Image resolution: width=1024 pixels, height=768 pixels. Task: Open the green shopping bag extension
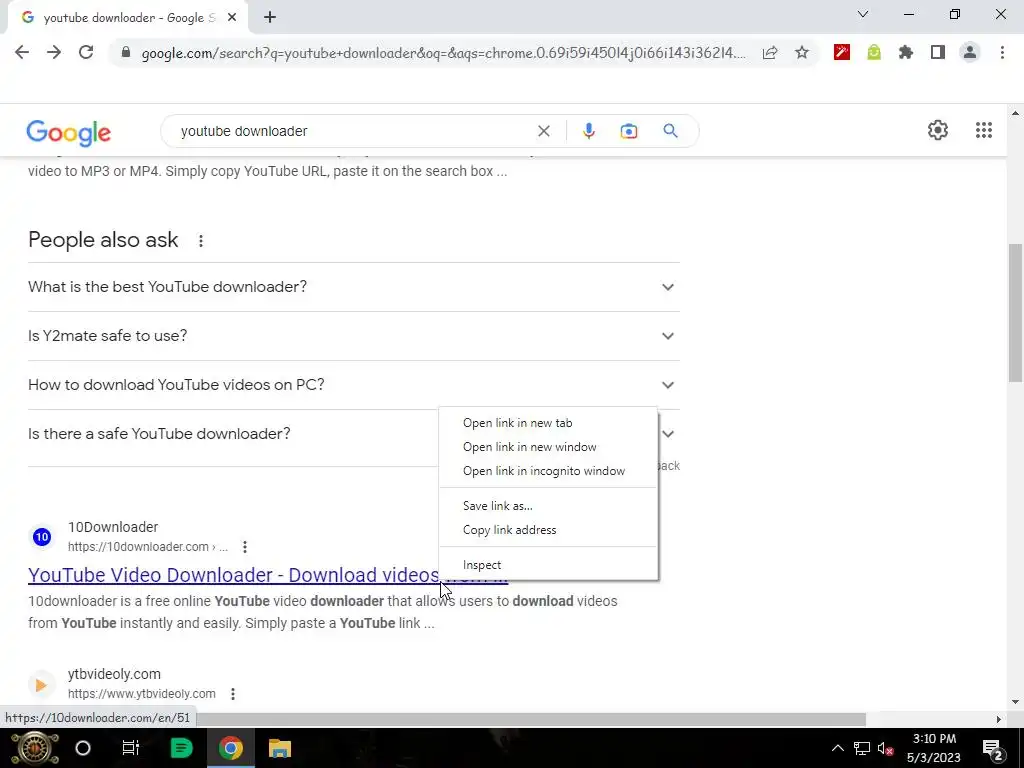pos(874,52)
